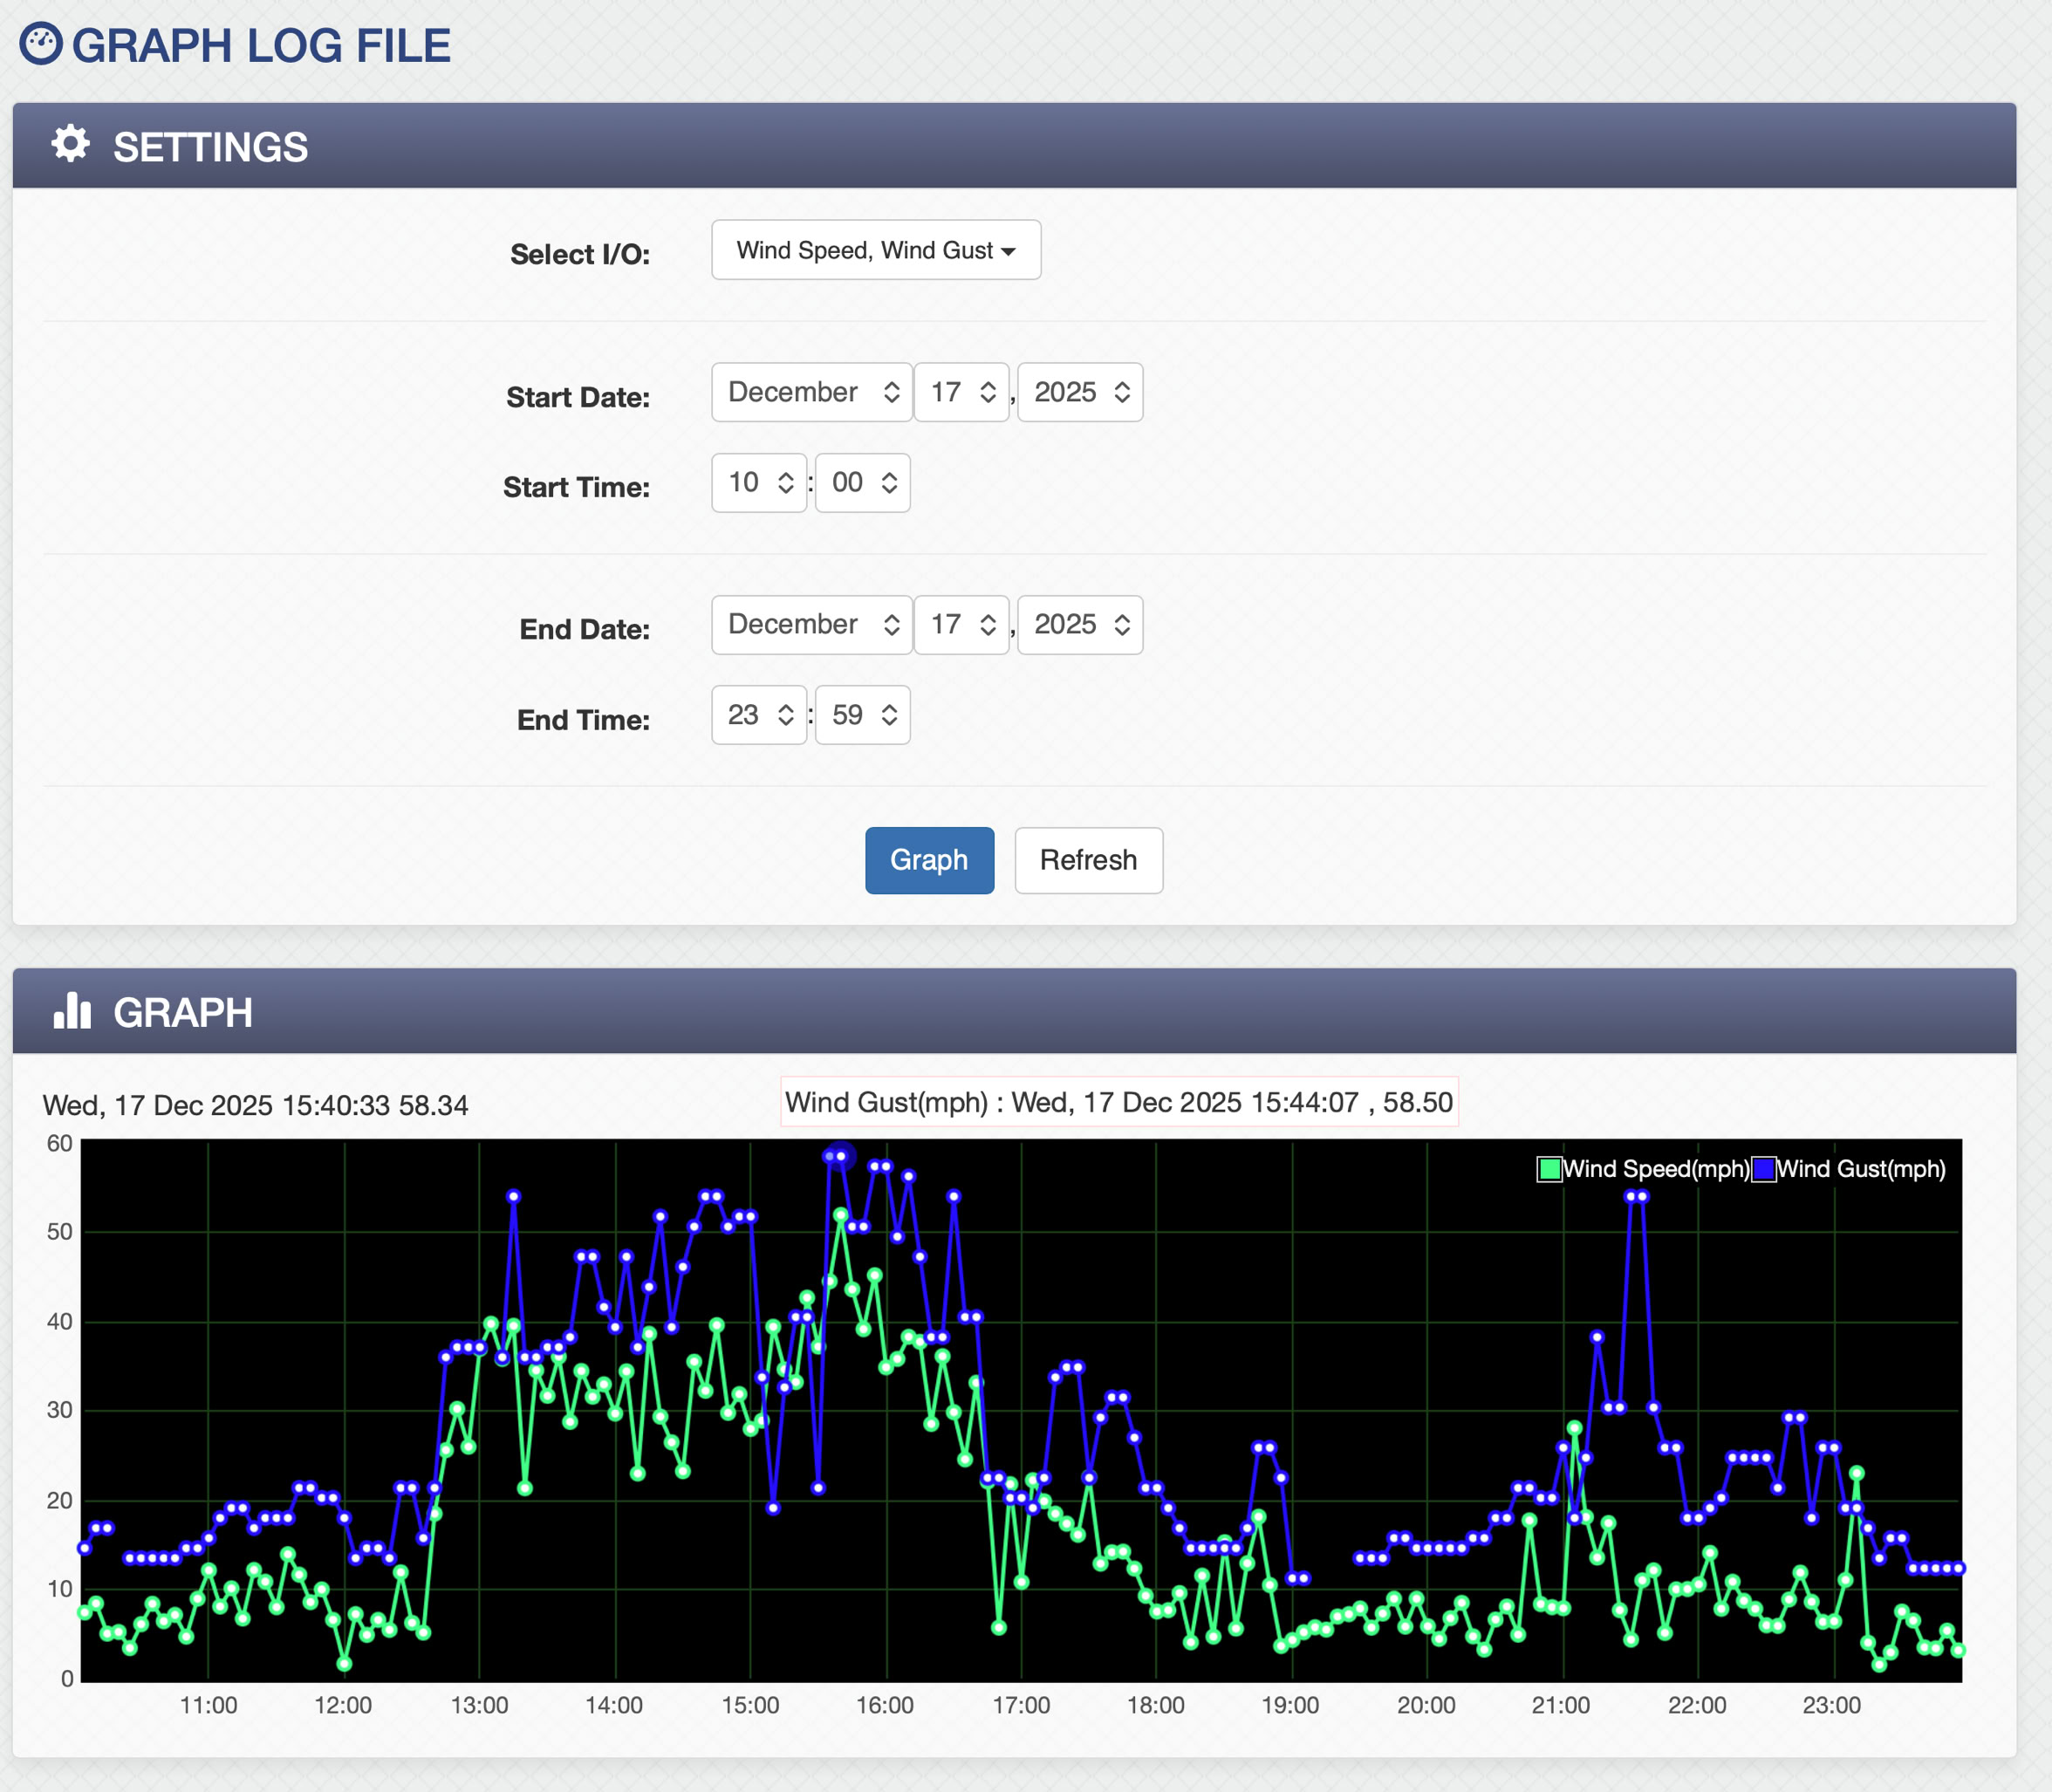Viewport: 2052px width, 1792px height.
Task: Open the Select I/O dropdown
Action: pyautogui.click(x=875, y=250)
